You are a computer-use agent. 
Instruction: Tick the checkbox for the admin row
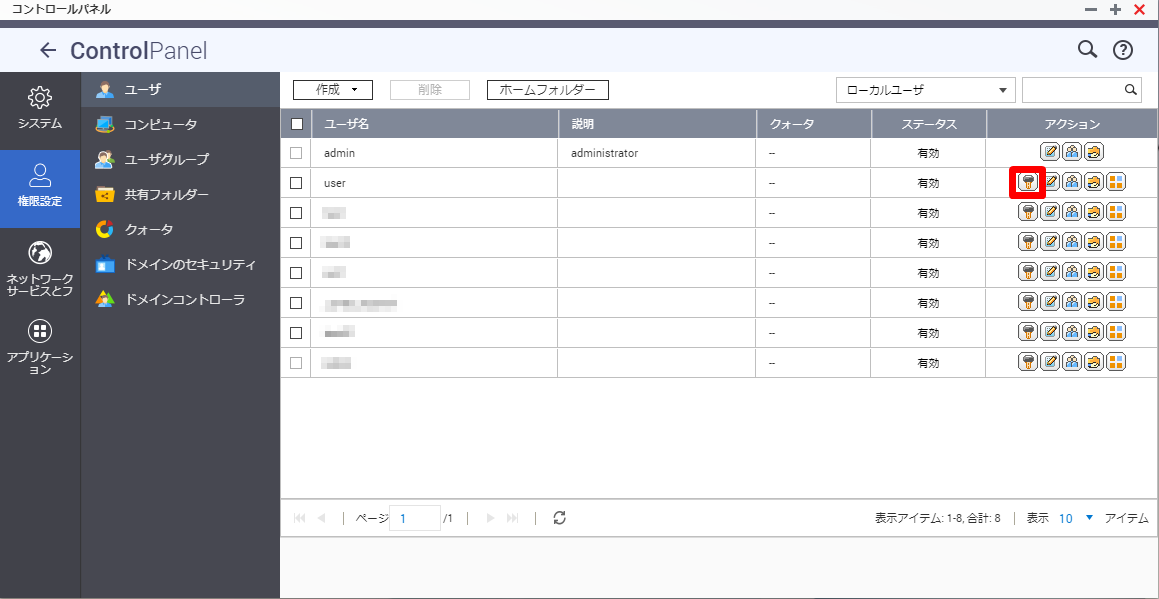point(296,153)
